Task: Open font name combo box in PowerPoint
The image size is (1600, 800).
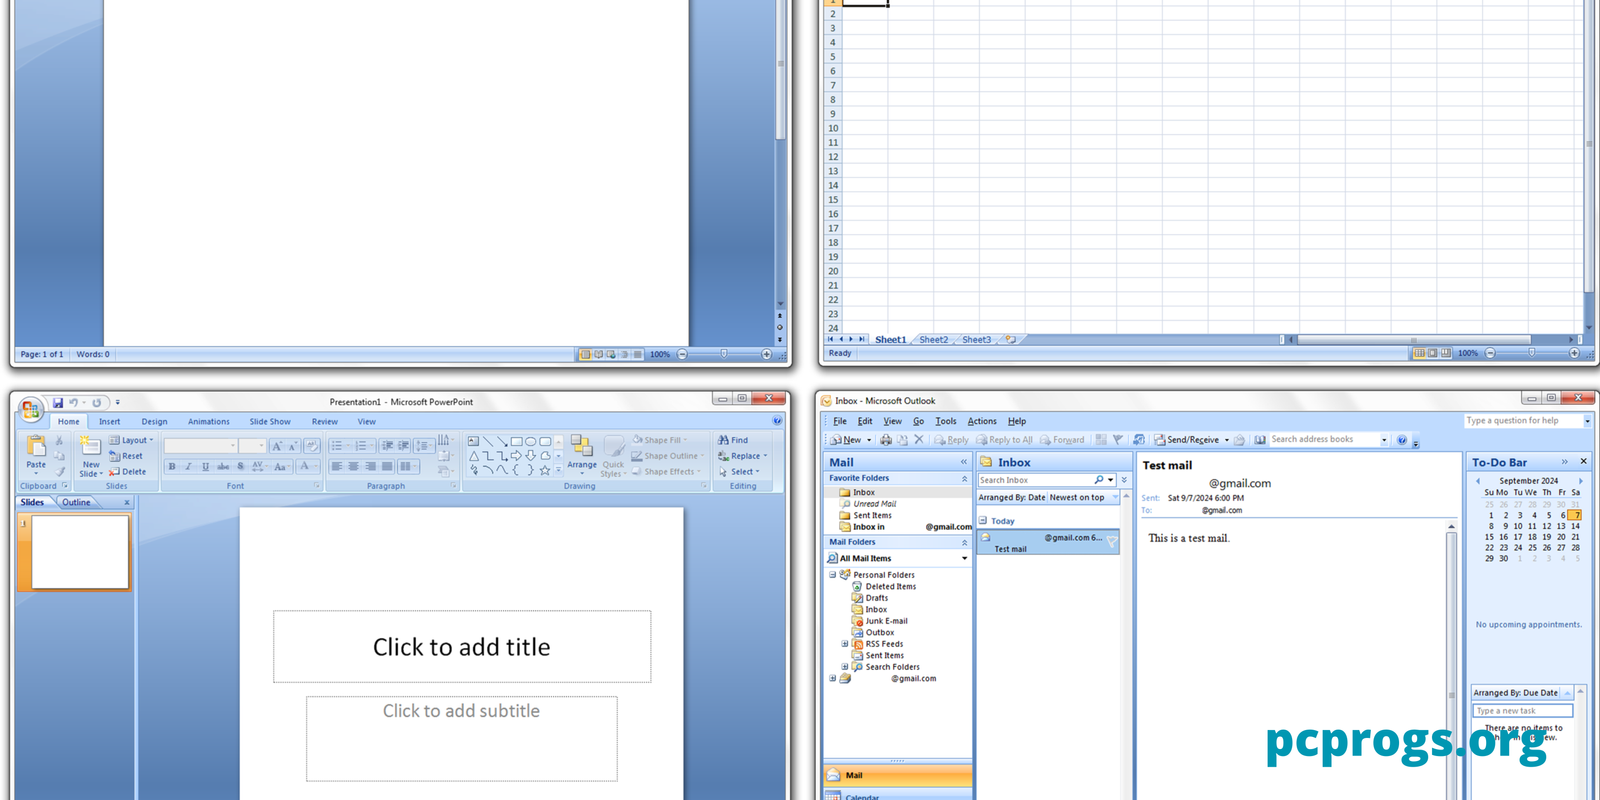Action: click(201, 446)
